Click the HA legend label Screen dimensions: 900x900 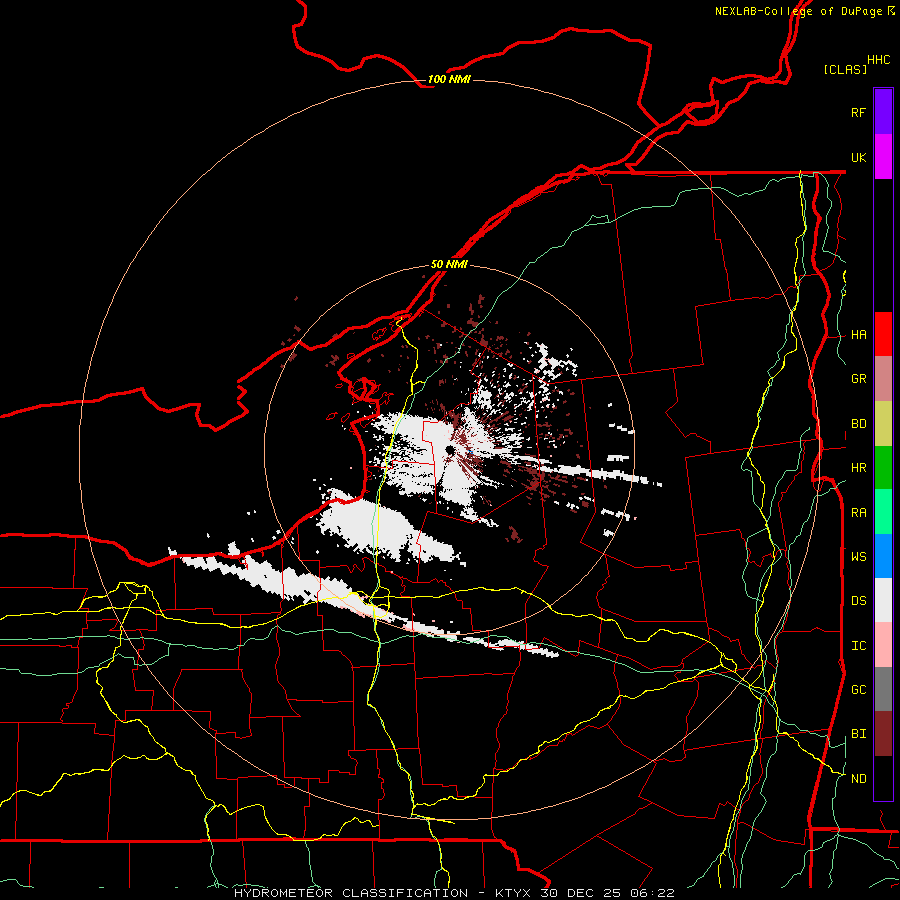pos(858,335)
